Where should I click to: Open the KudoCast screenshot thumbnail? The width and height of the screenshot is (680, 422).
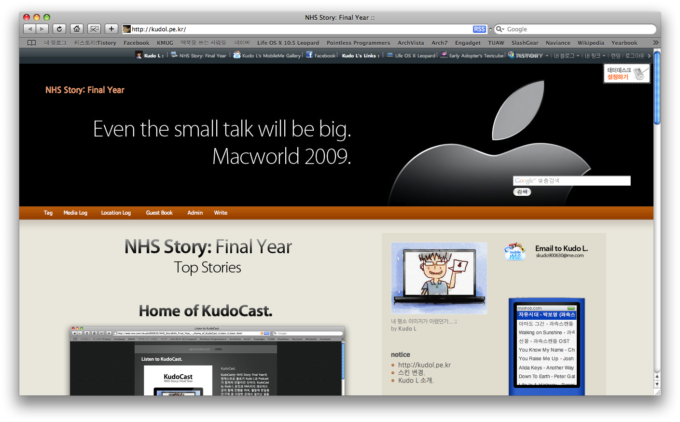(207, 361)
